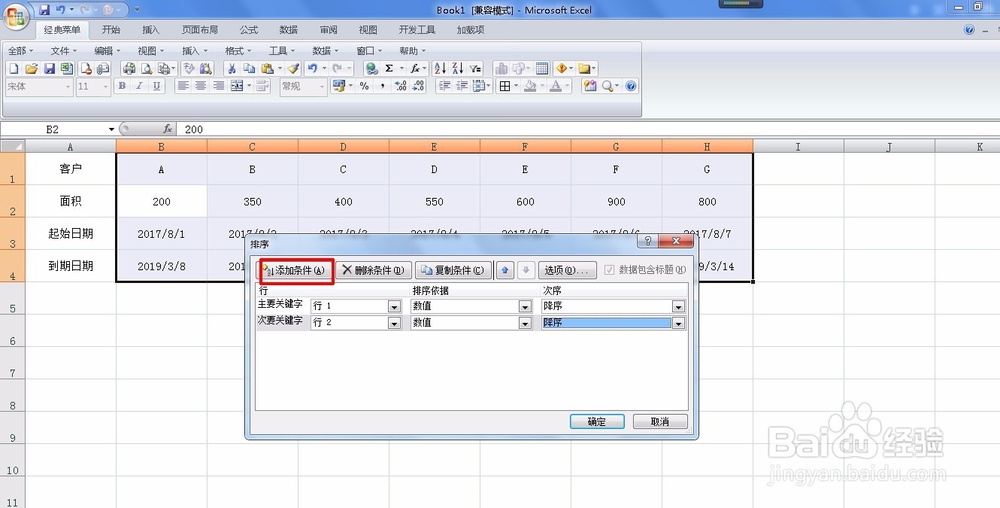Click the help question mark in sort dialog
Image resolution: width=1000 pixels, height=508 pixels.
(647, 240)
